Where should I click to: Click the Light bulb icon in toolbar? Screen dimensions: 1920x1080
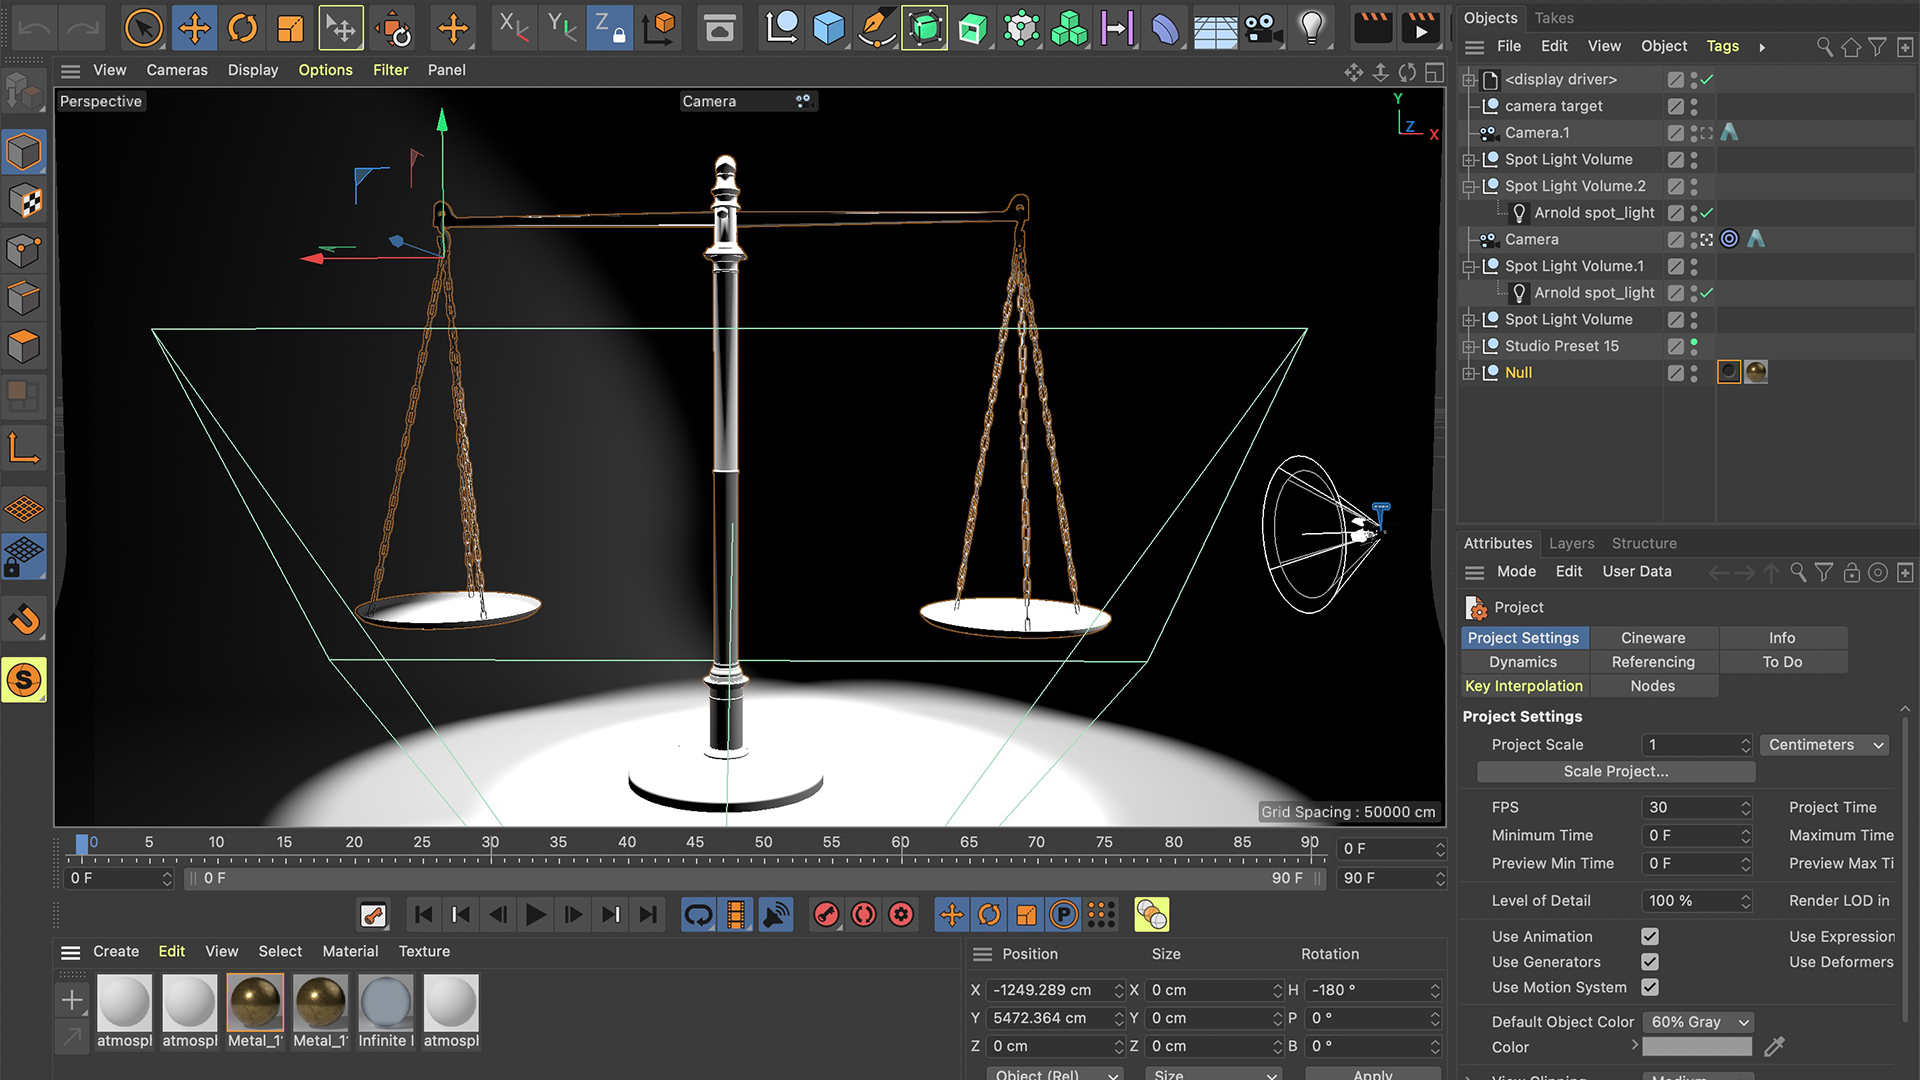(1312, 28)
